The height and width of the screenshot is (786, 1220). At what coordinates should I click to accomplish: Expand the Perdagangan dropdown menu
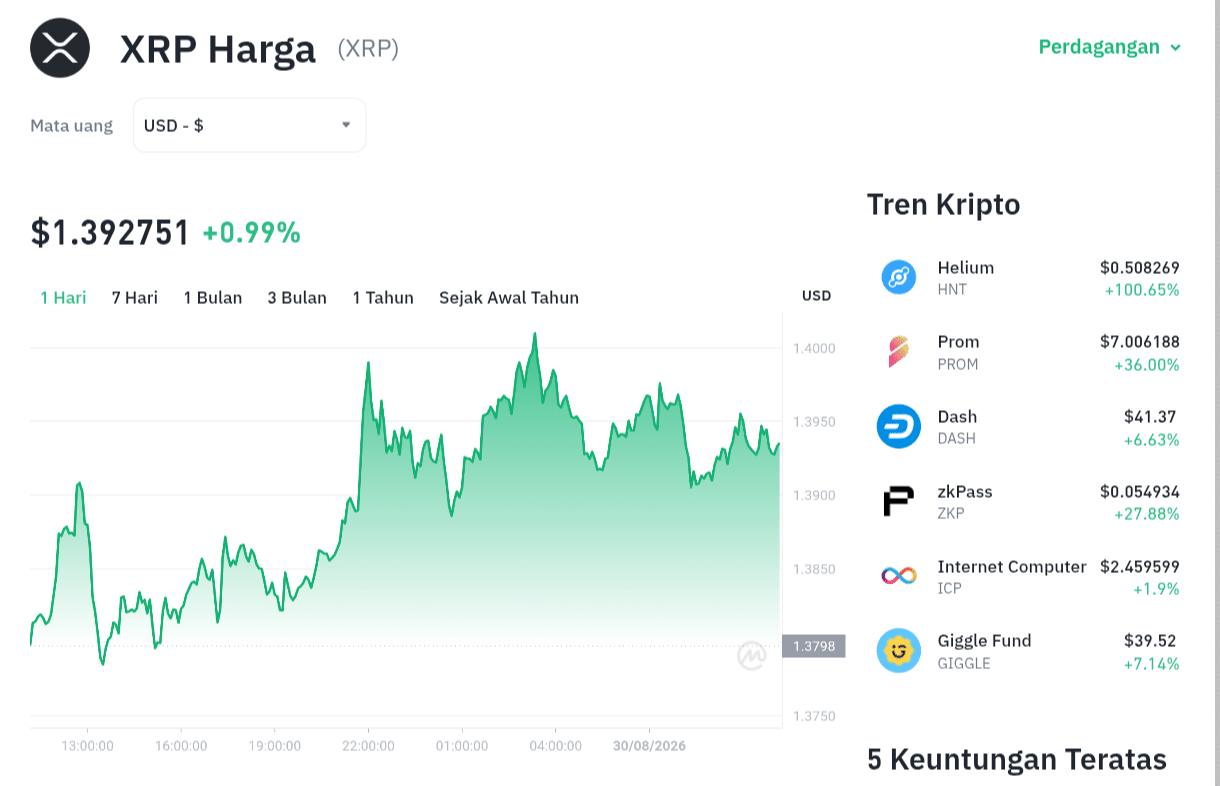pos(1110,47)
